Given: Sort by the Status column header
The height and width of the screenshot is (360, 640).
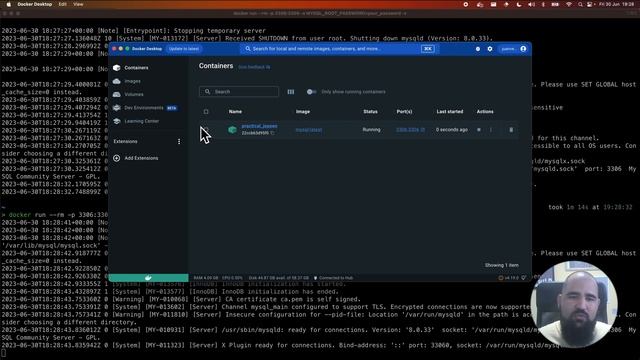Looking at the screenshot, I should click(370, 111).
